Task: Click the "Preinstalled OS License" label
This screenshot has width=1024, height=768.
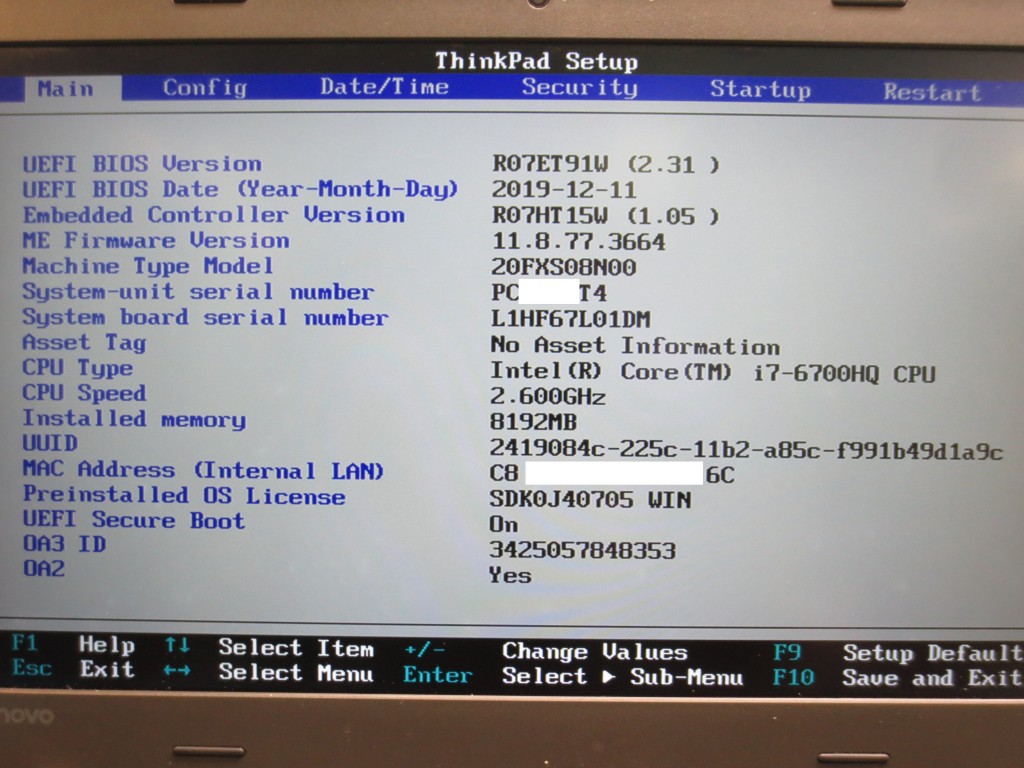Action: (184, 495)
